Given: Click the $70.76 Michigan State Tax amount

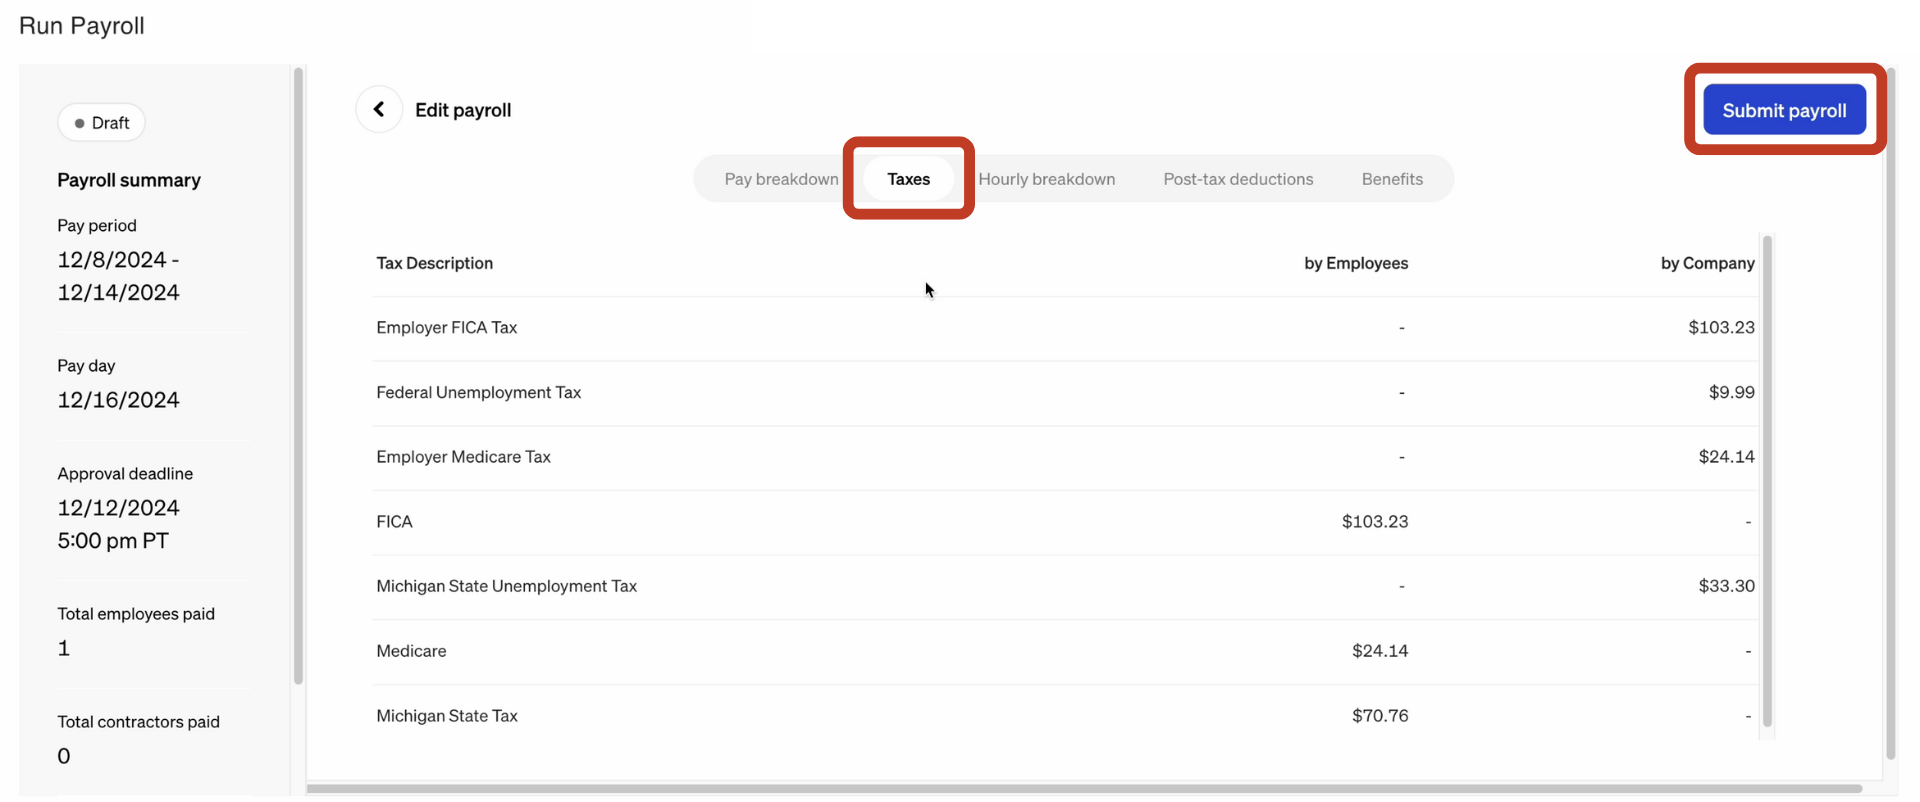Looking at the screenshot, I should pos(1380,716).
